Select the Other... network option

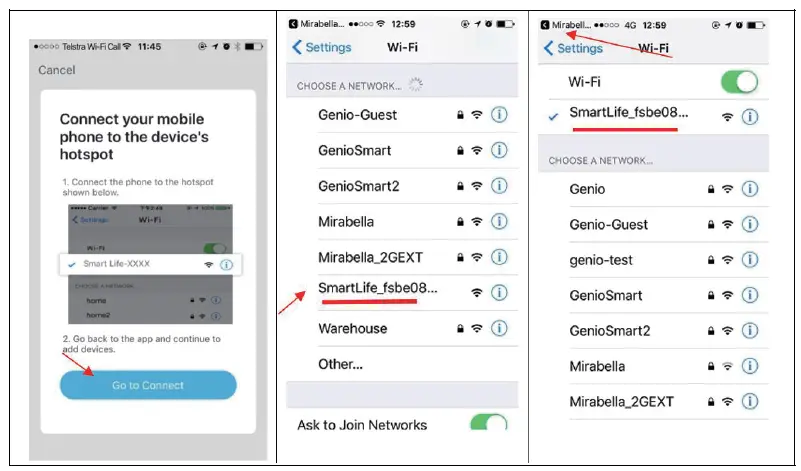402,364
